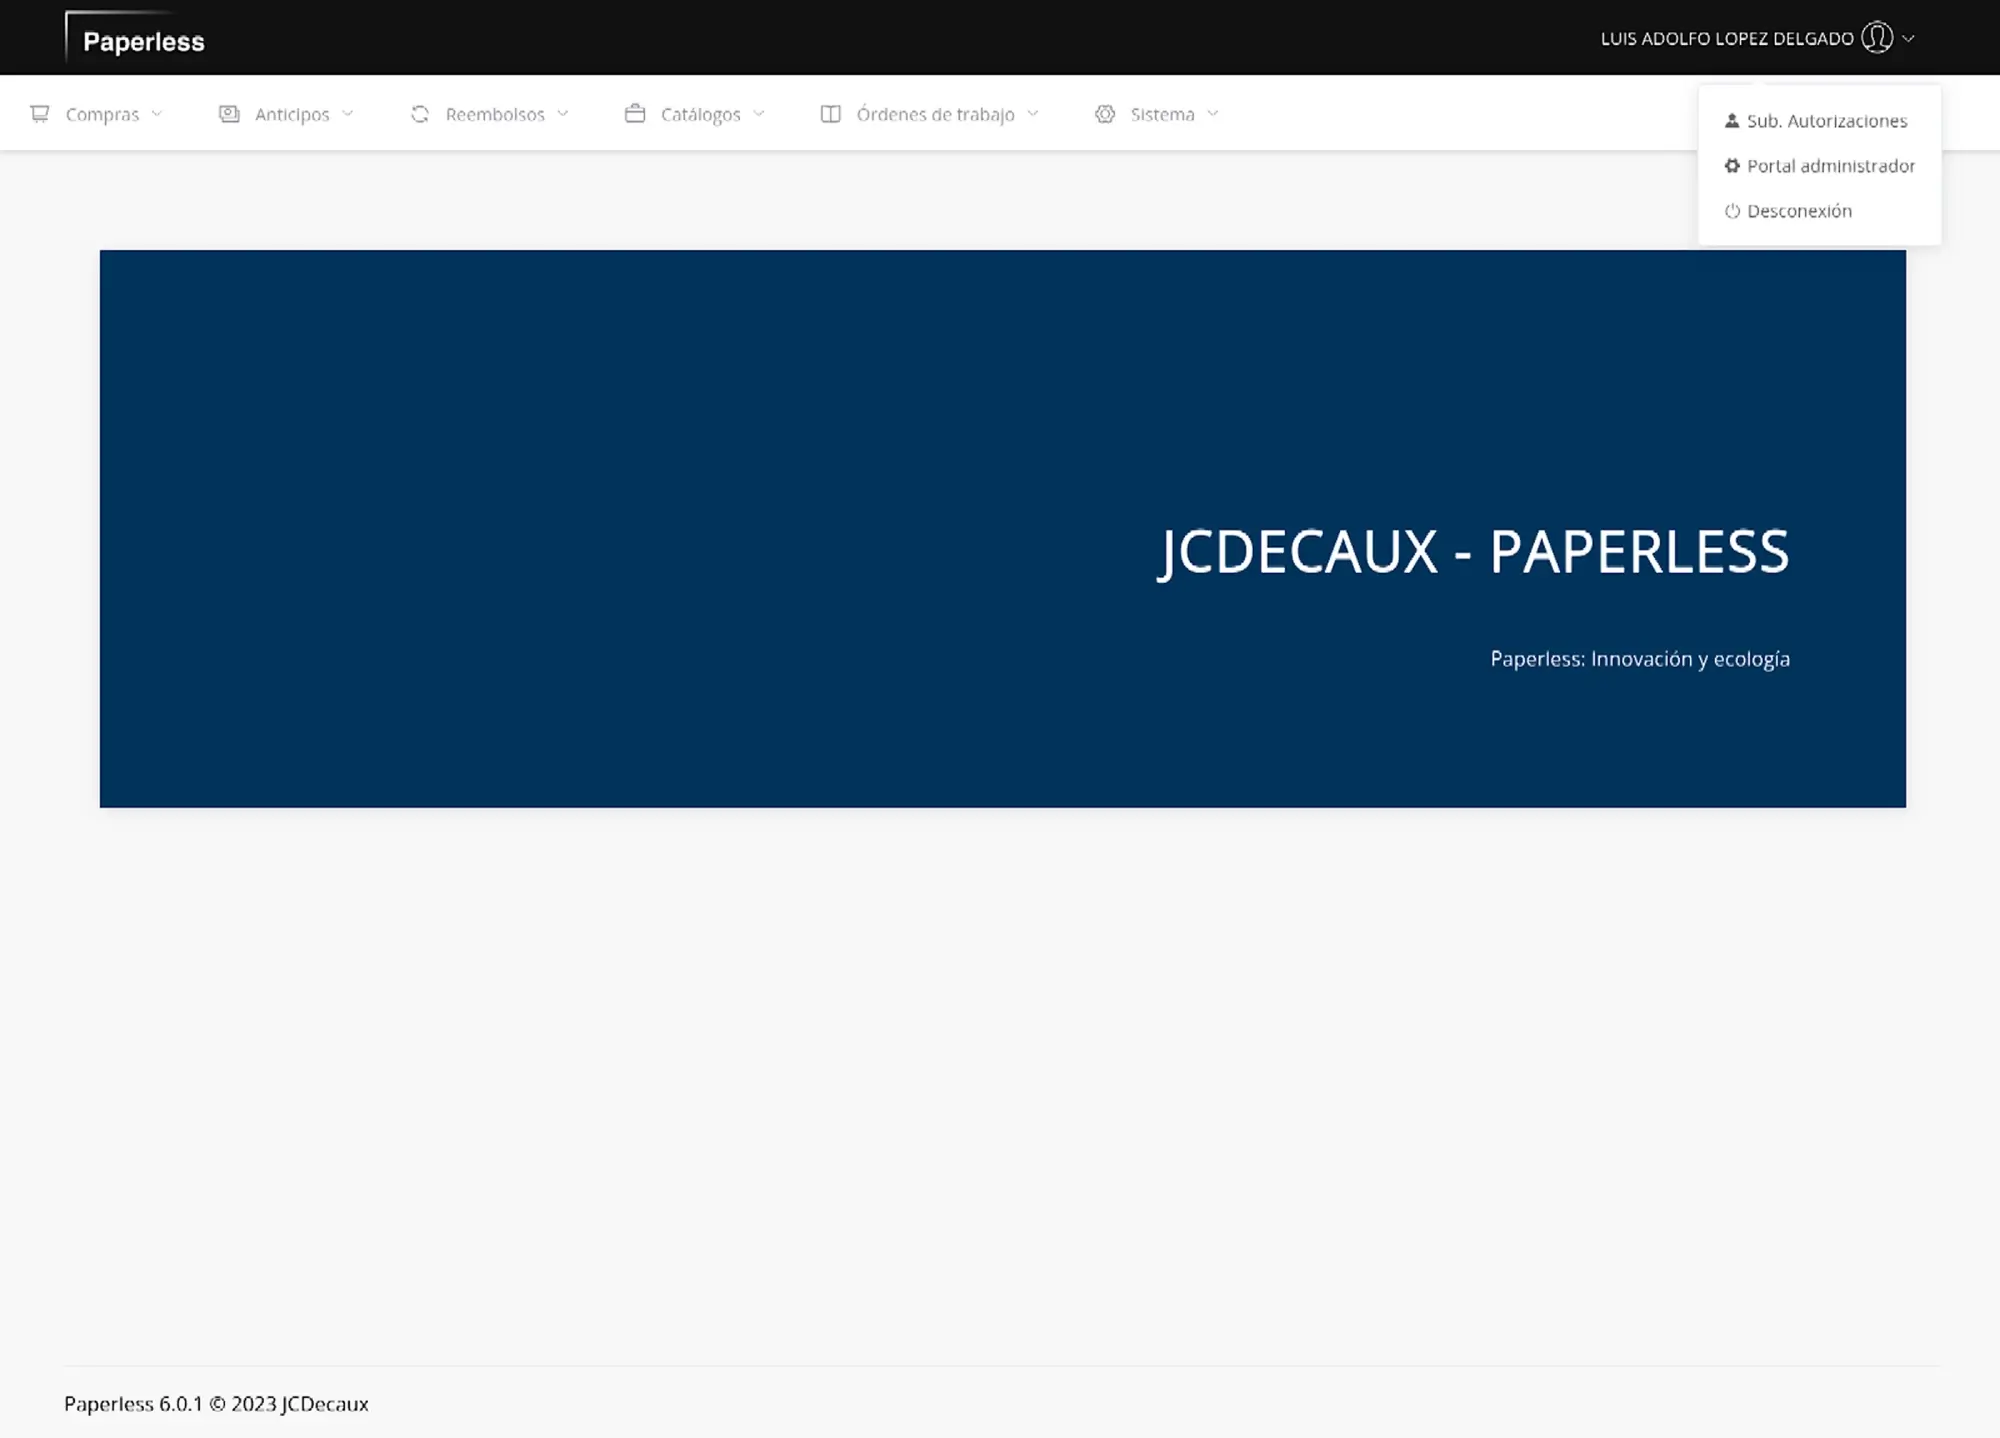Open the Sistema dropdown
The width and height of the screenshot is (2000, 1438).
tap(1163, 114)
